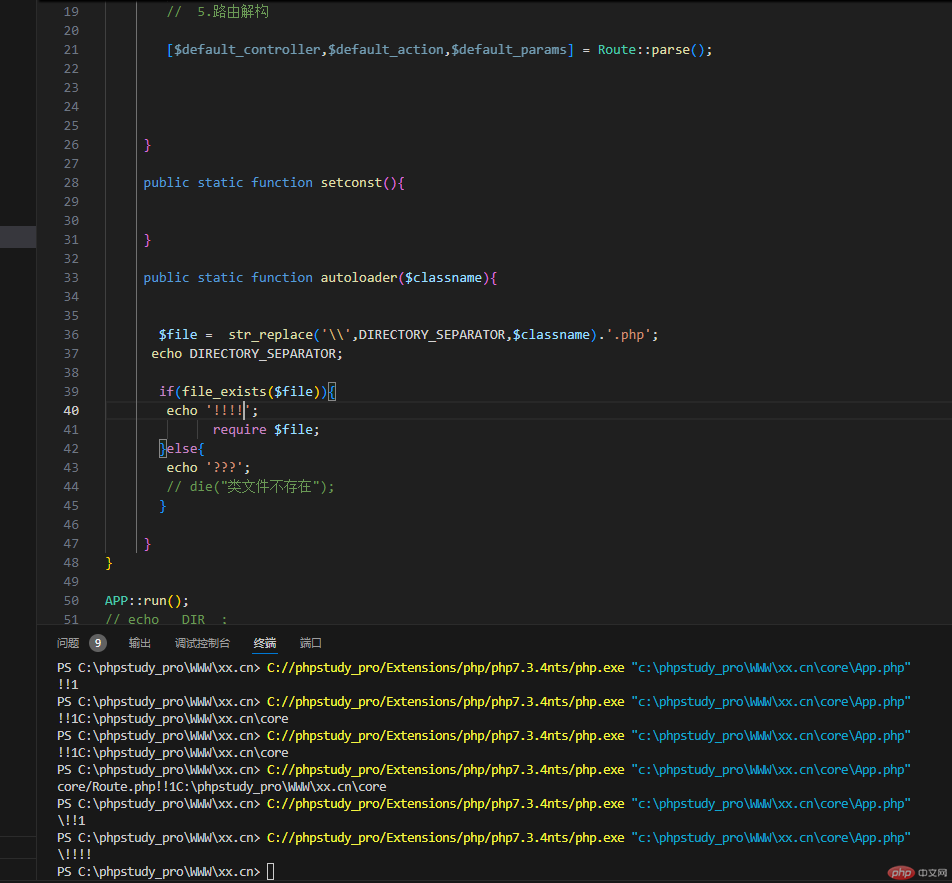Viewport: 952px width, 883px height.
Task: Click the autoloader function name
Action: tap(359, 278)
